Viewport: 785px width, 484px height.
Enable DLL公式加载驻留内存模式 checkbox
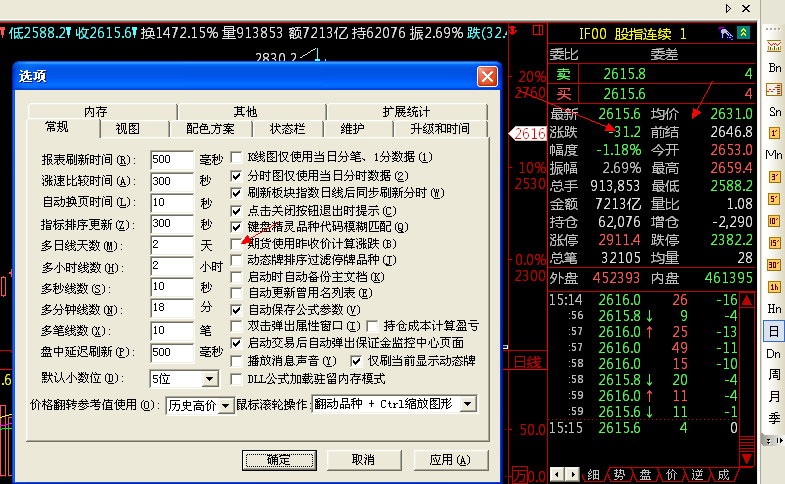point(236,379)
